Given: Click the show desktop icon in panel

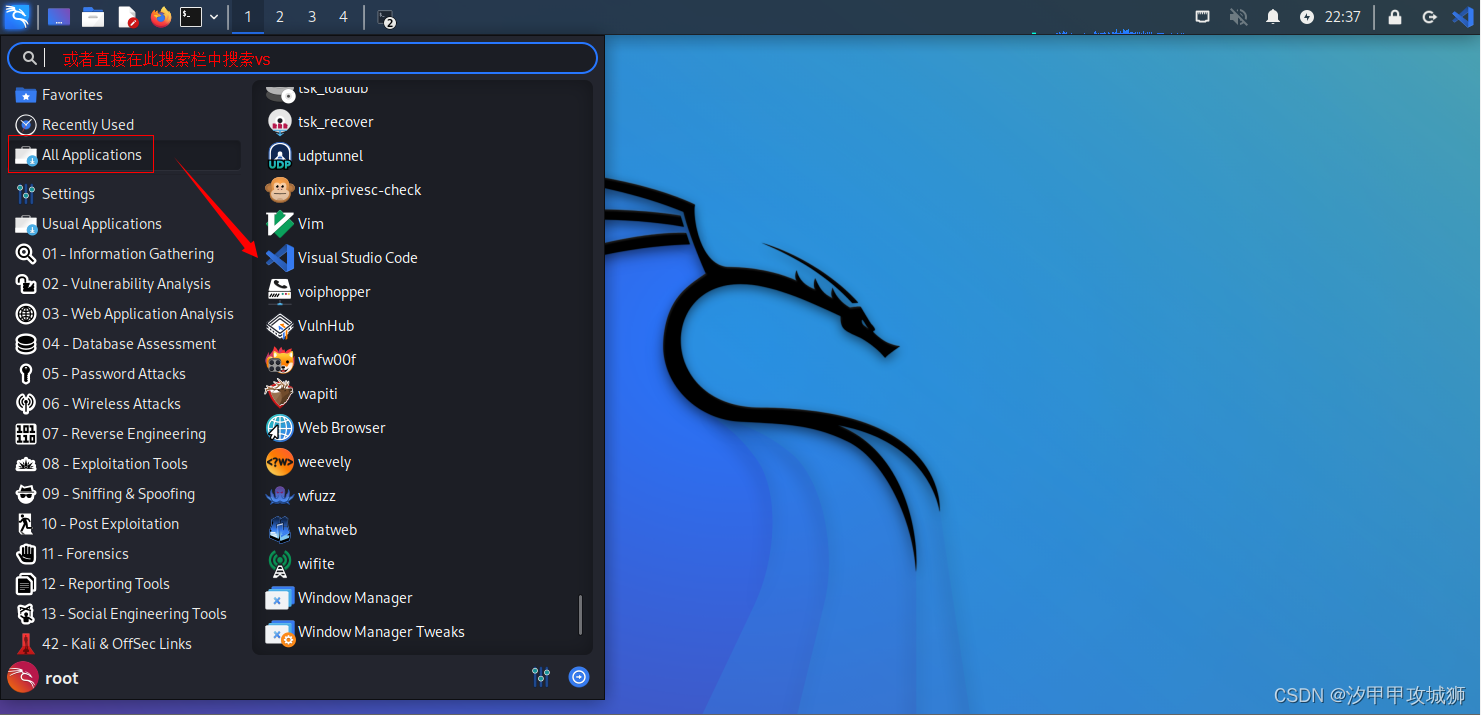Looking at the screenshot, I should (x=59, y=17).
